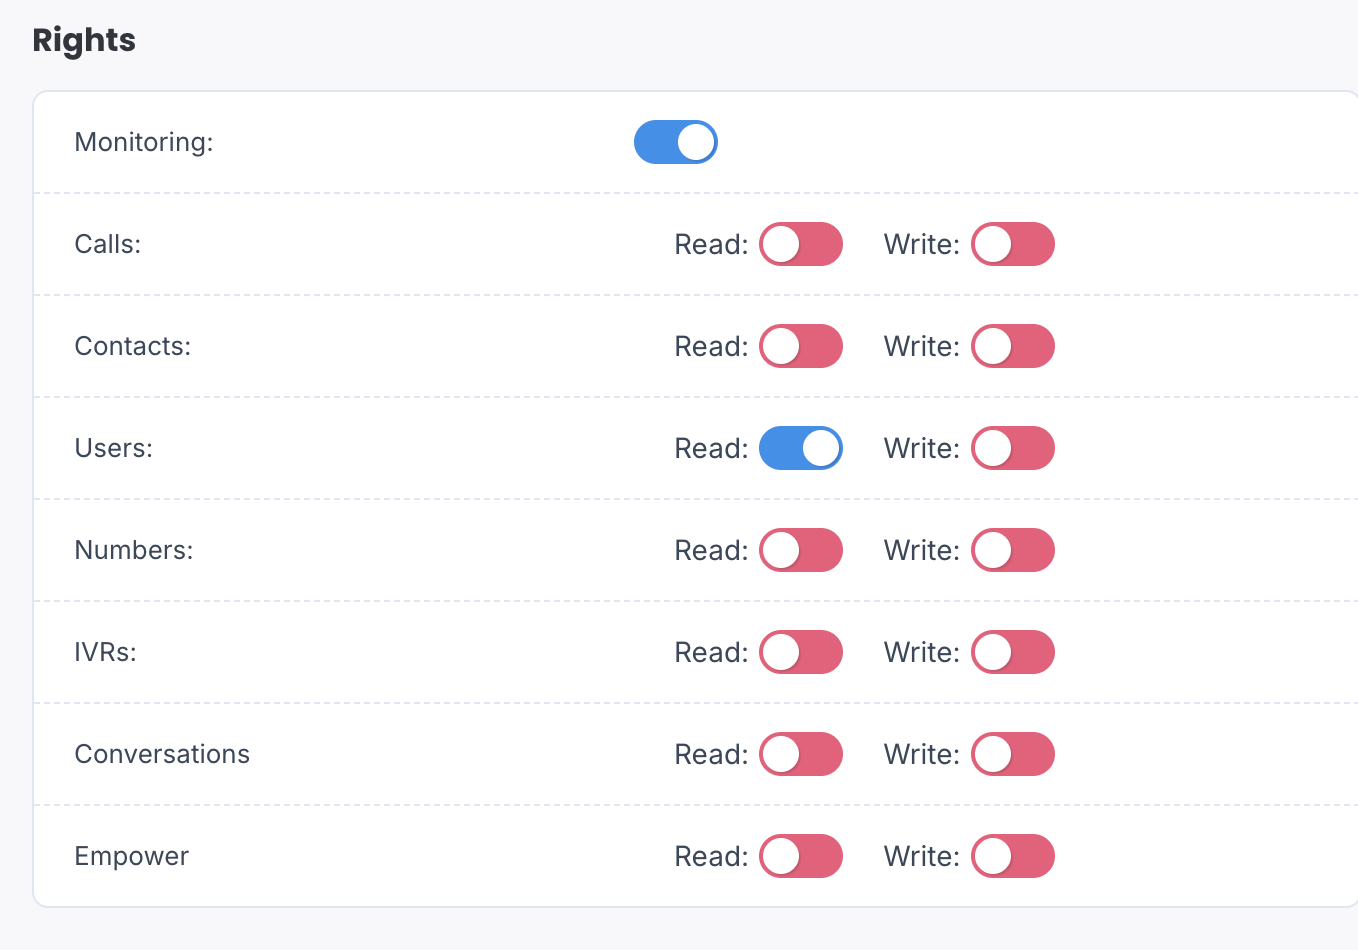Click the Empower row label
The image size is (1358, 950).
pyautogui.click(x=132, y=856)
